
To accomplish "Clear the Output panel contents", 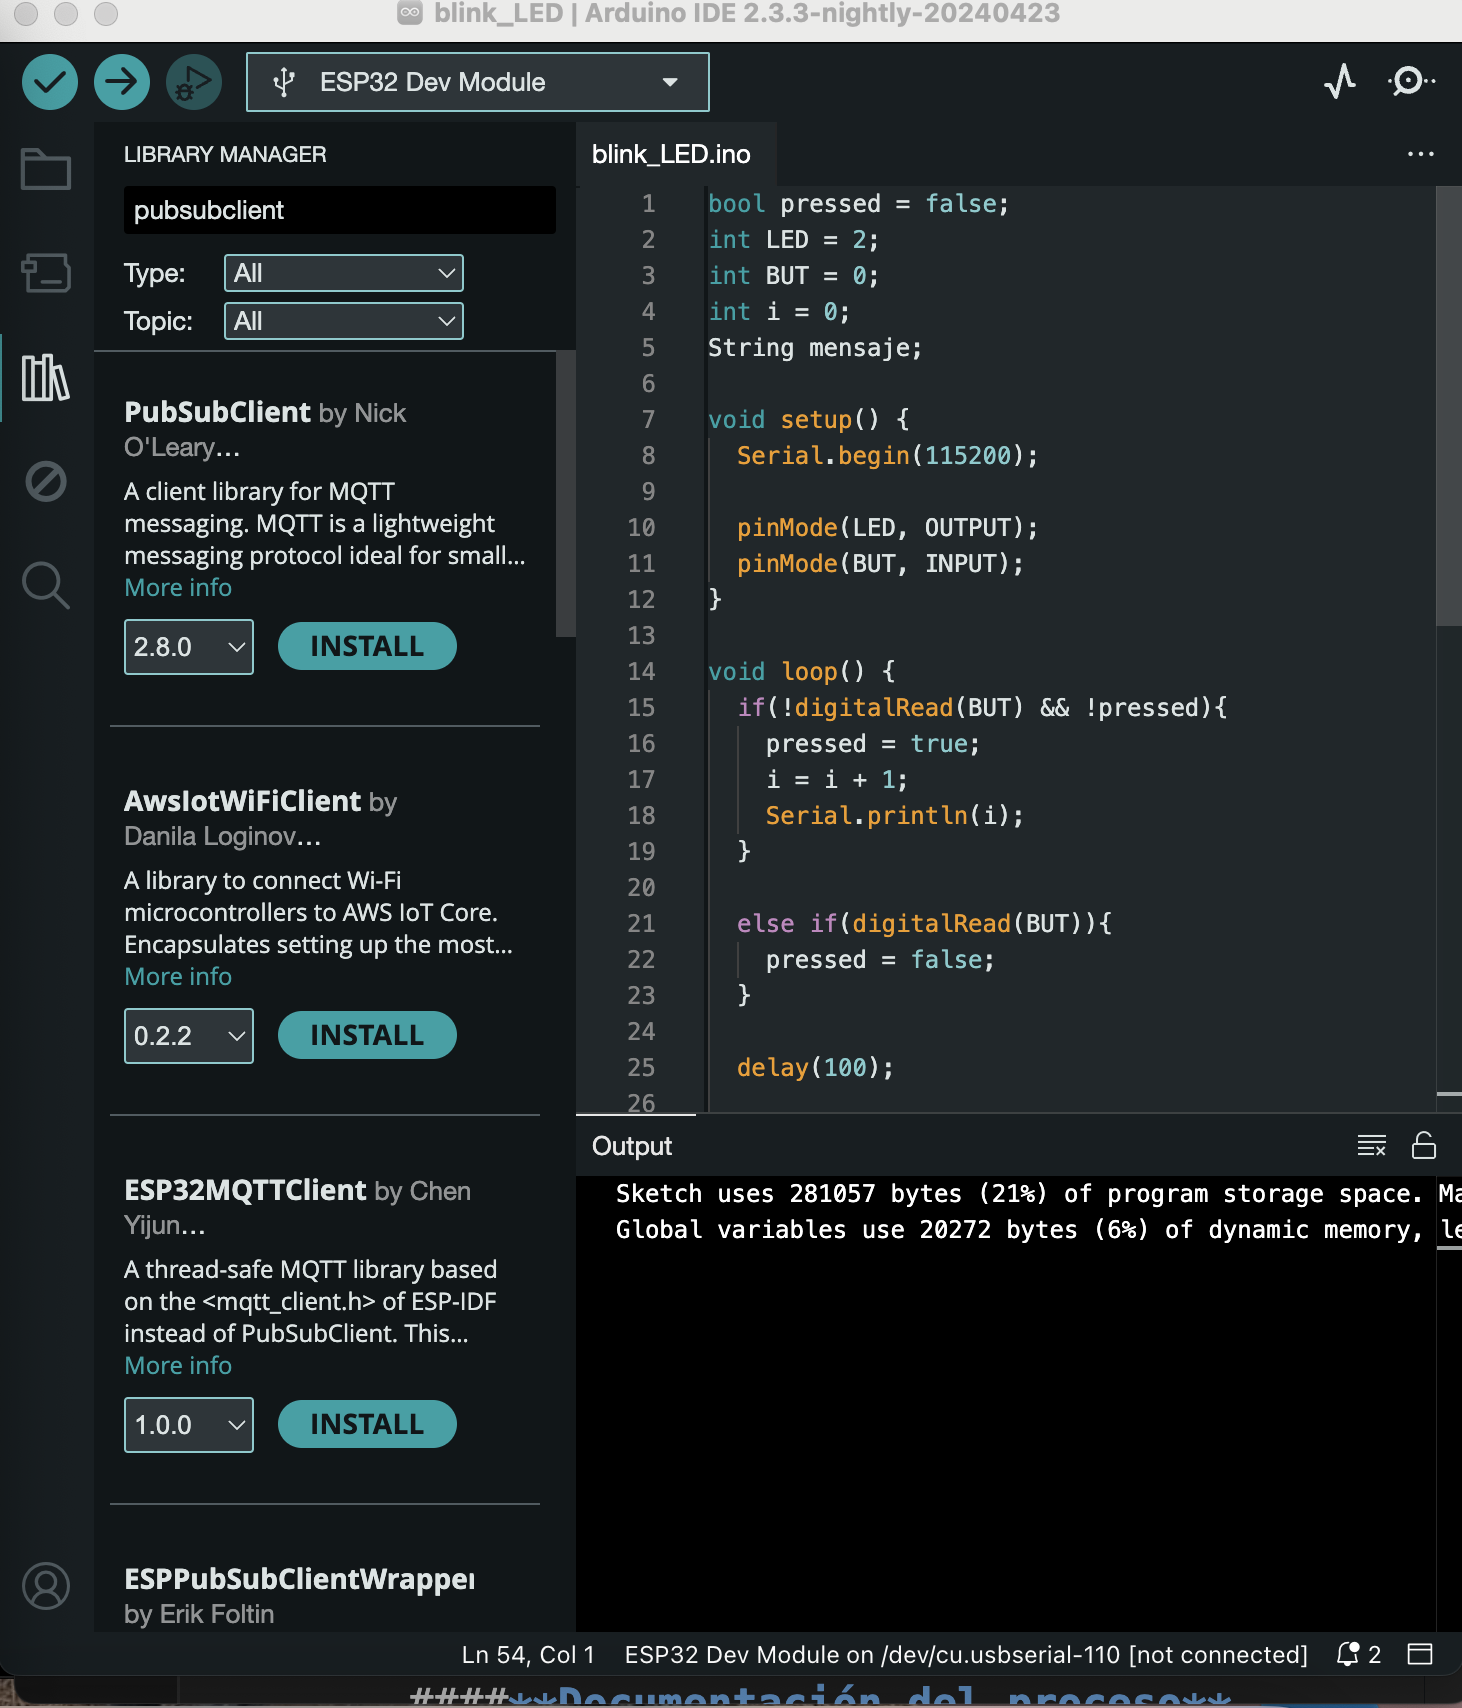I will 1371,1145.
